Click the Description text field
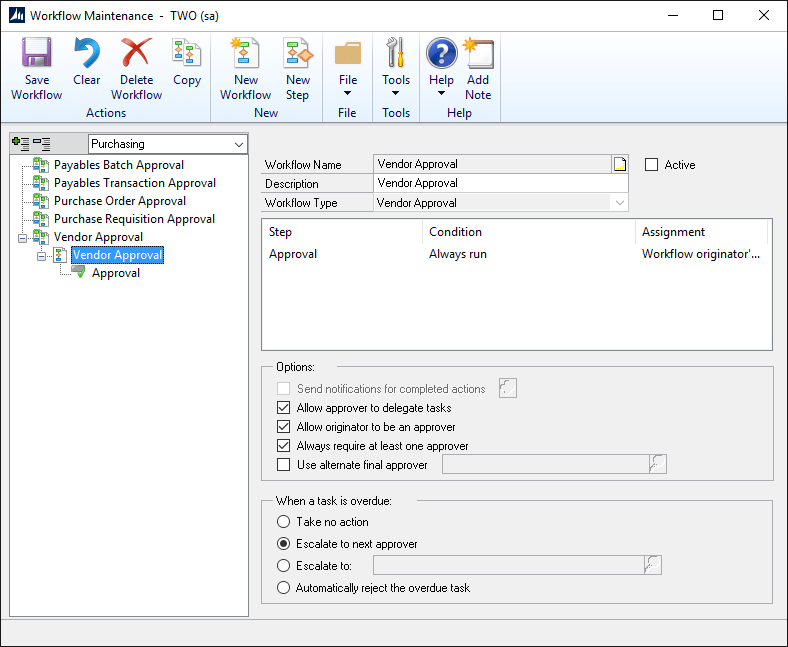788x647 pixels. coord(500,184)
